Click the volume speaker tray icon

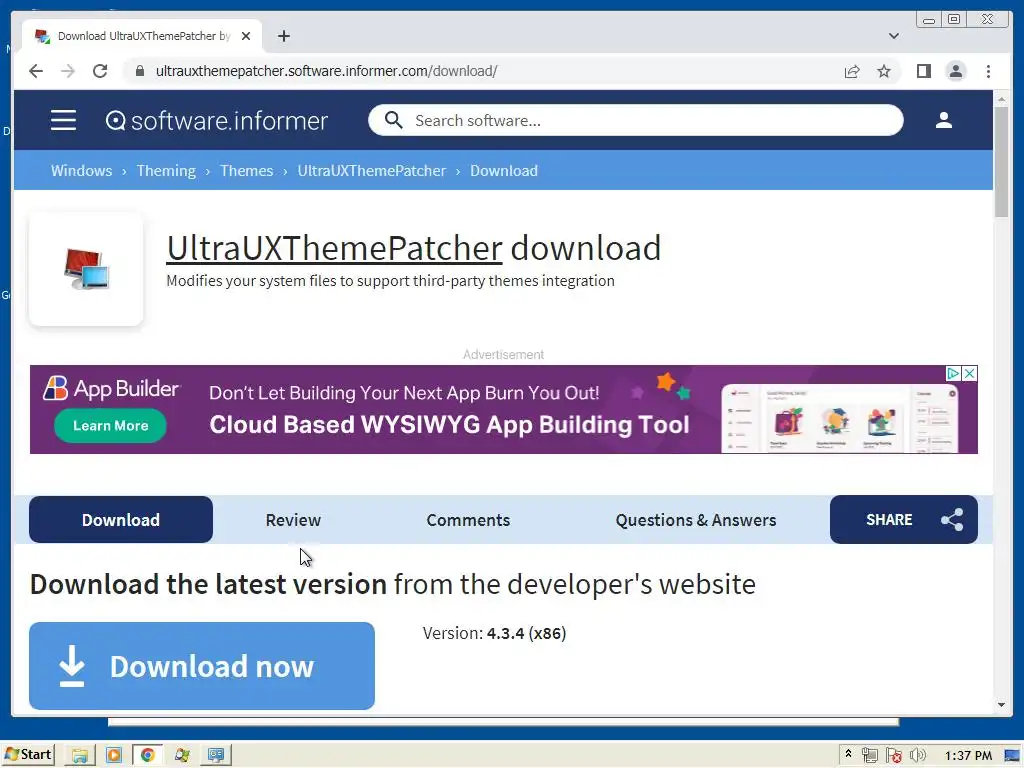(918, 756)
